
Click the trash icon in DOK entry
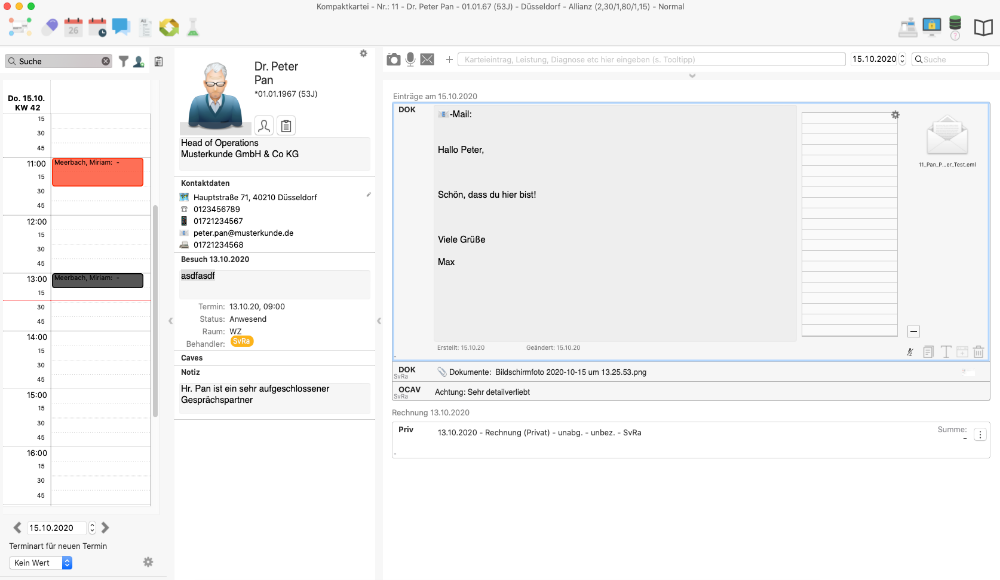click(x=979, y=352)
